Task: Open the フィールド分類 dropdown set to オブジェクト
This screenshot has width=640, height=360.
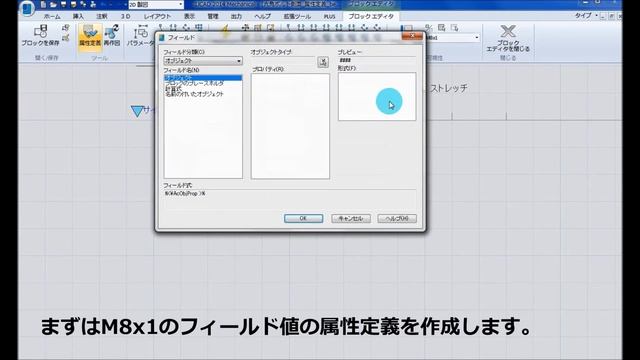Action: (203, 61)
